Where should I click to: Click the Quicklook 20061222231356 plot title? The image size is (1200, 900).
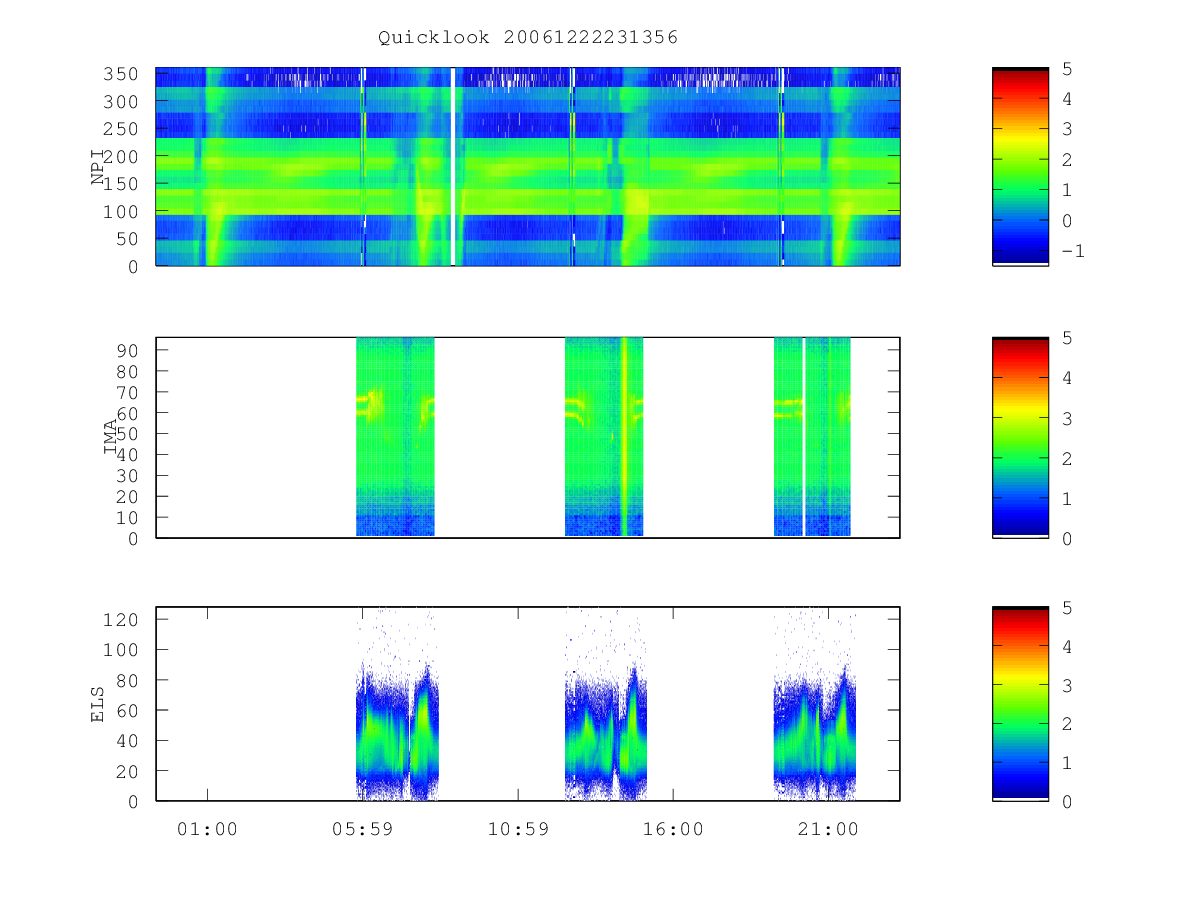point(528,38)
